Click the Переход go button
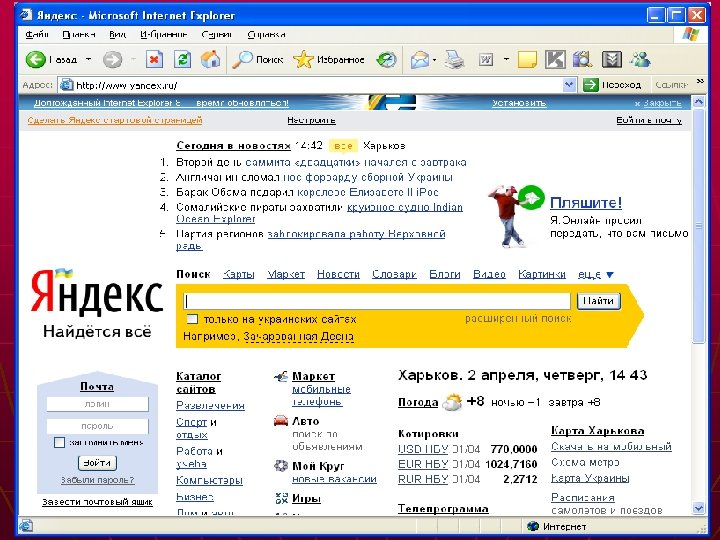Screen dimensions: 720x540 [x=613, y=85]
